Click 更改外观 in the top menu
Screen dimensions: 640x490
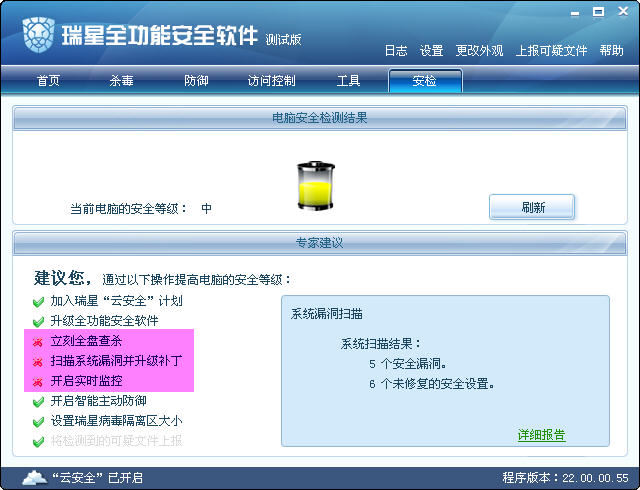coord(479,51)
